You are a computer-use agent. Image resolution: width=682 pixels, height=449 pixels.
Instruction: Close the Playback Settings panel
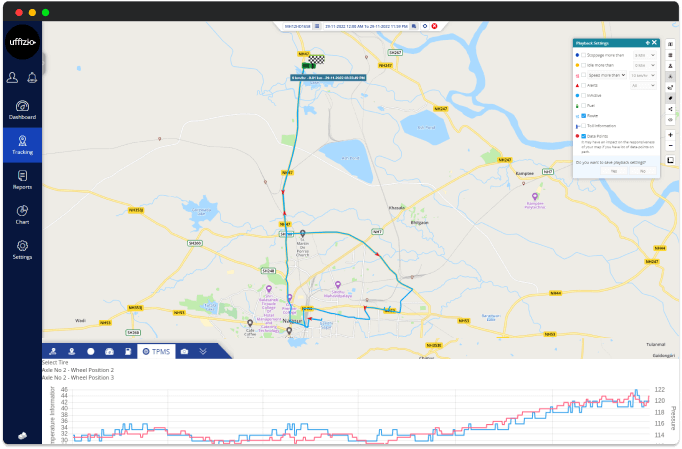pos(654,43)
